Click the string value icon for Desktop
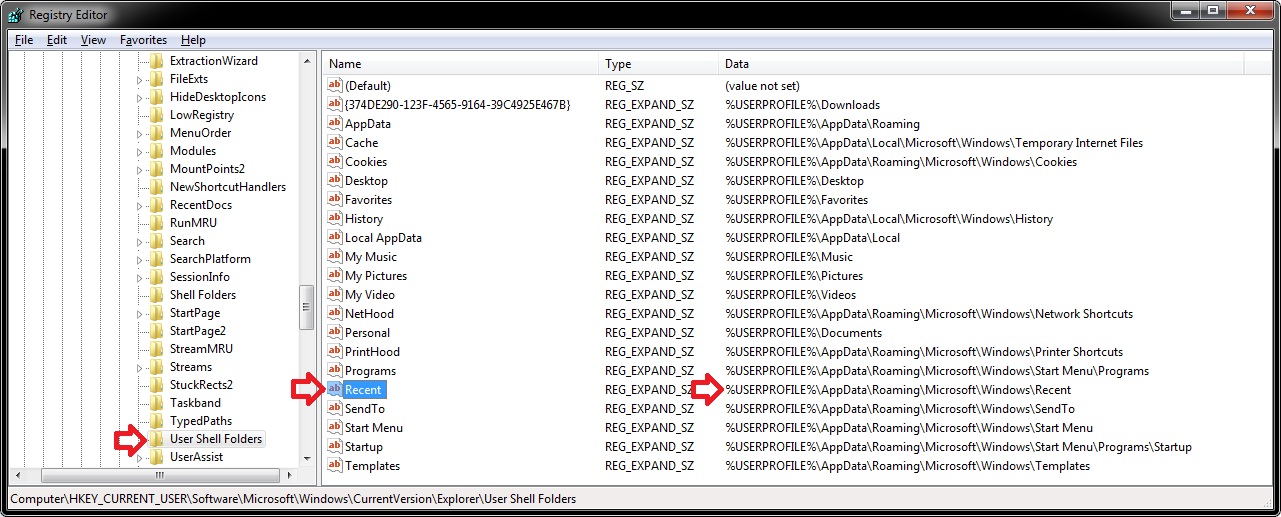This screenshot has height=517, width=1281. 335,181
